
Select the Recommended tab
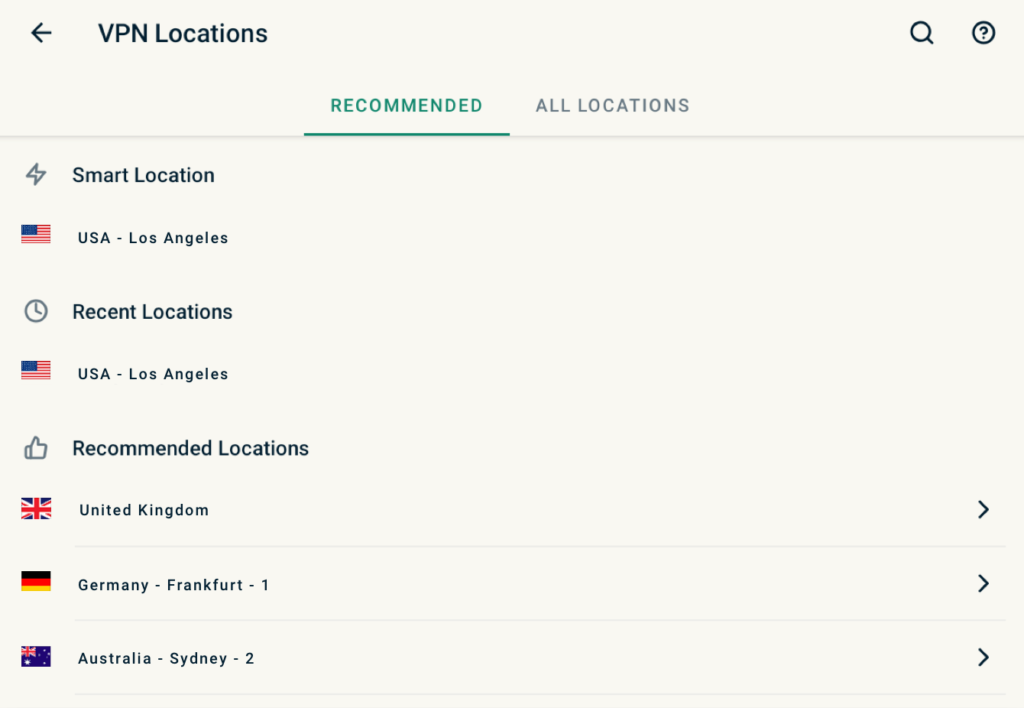pyautogui.click(x=406, y=105)
